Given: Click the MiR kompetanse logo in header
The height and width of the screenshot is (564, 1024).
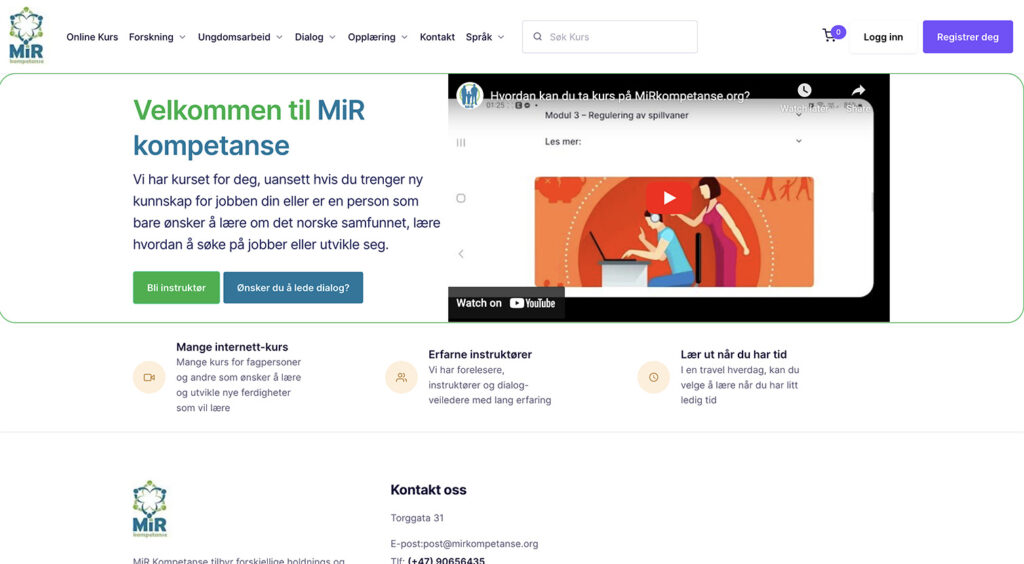Looking at the screenshot, I should coord(27,36).
